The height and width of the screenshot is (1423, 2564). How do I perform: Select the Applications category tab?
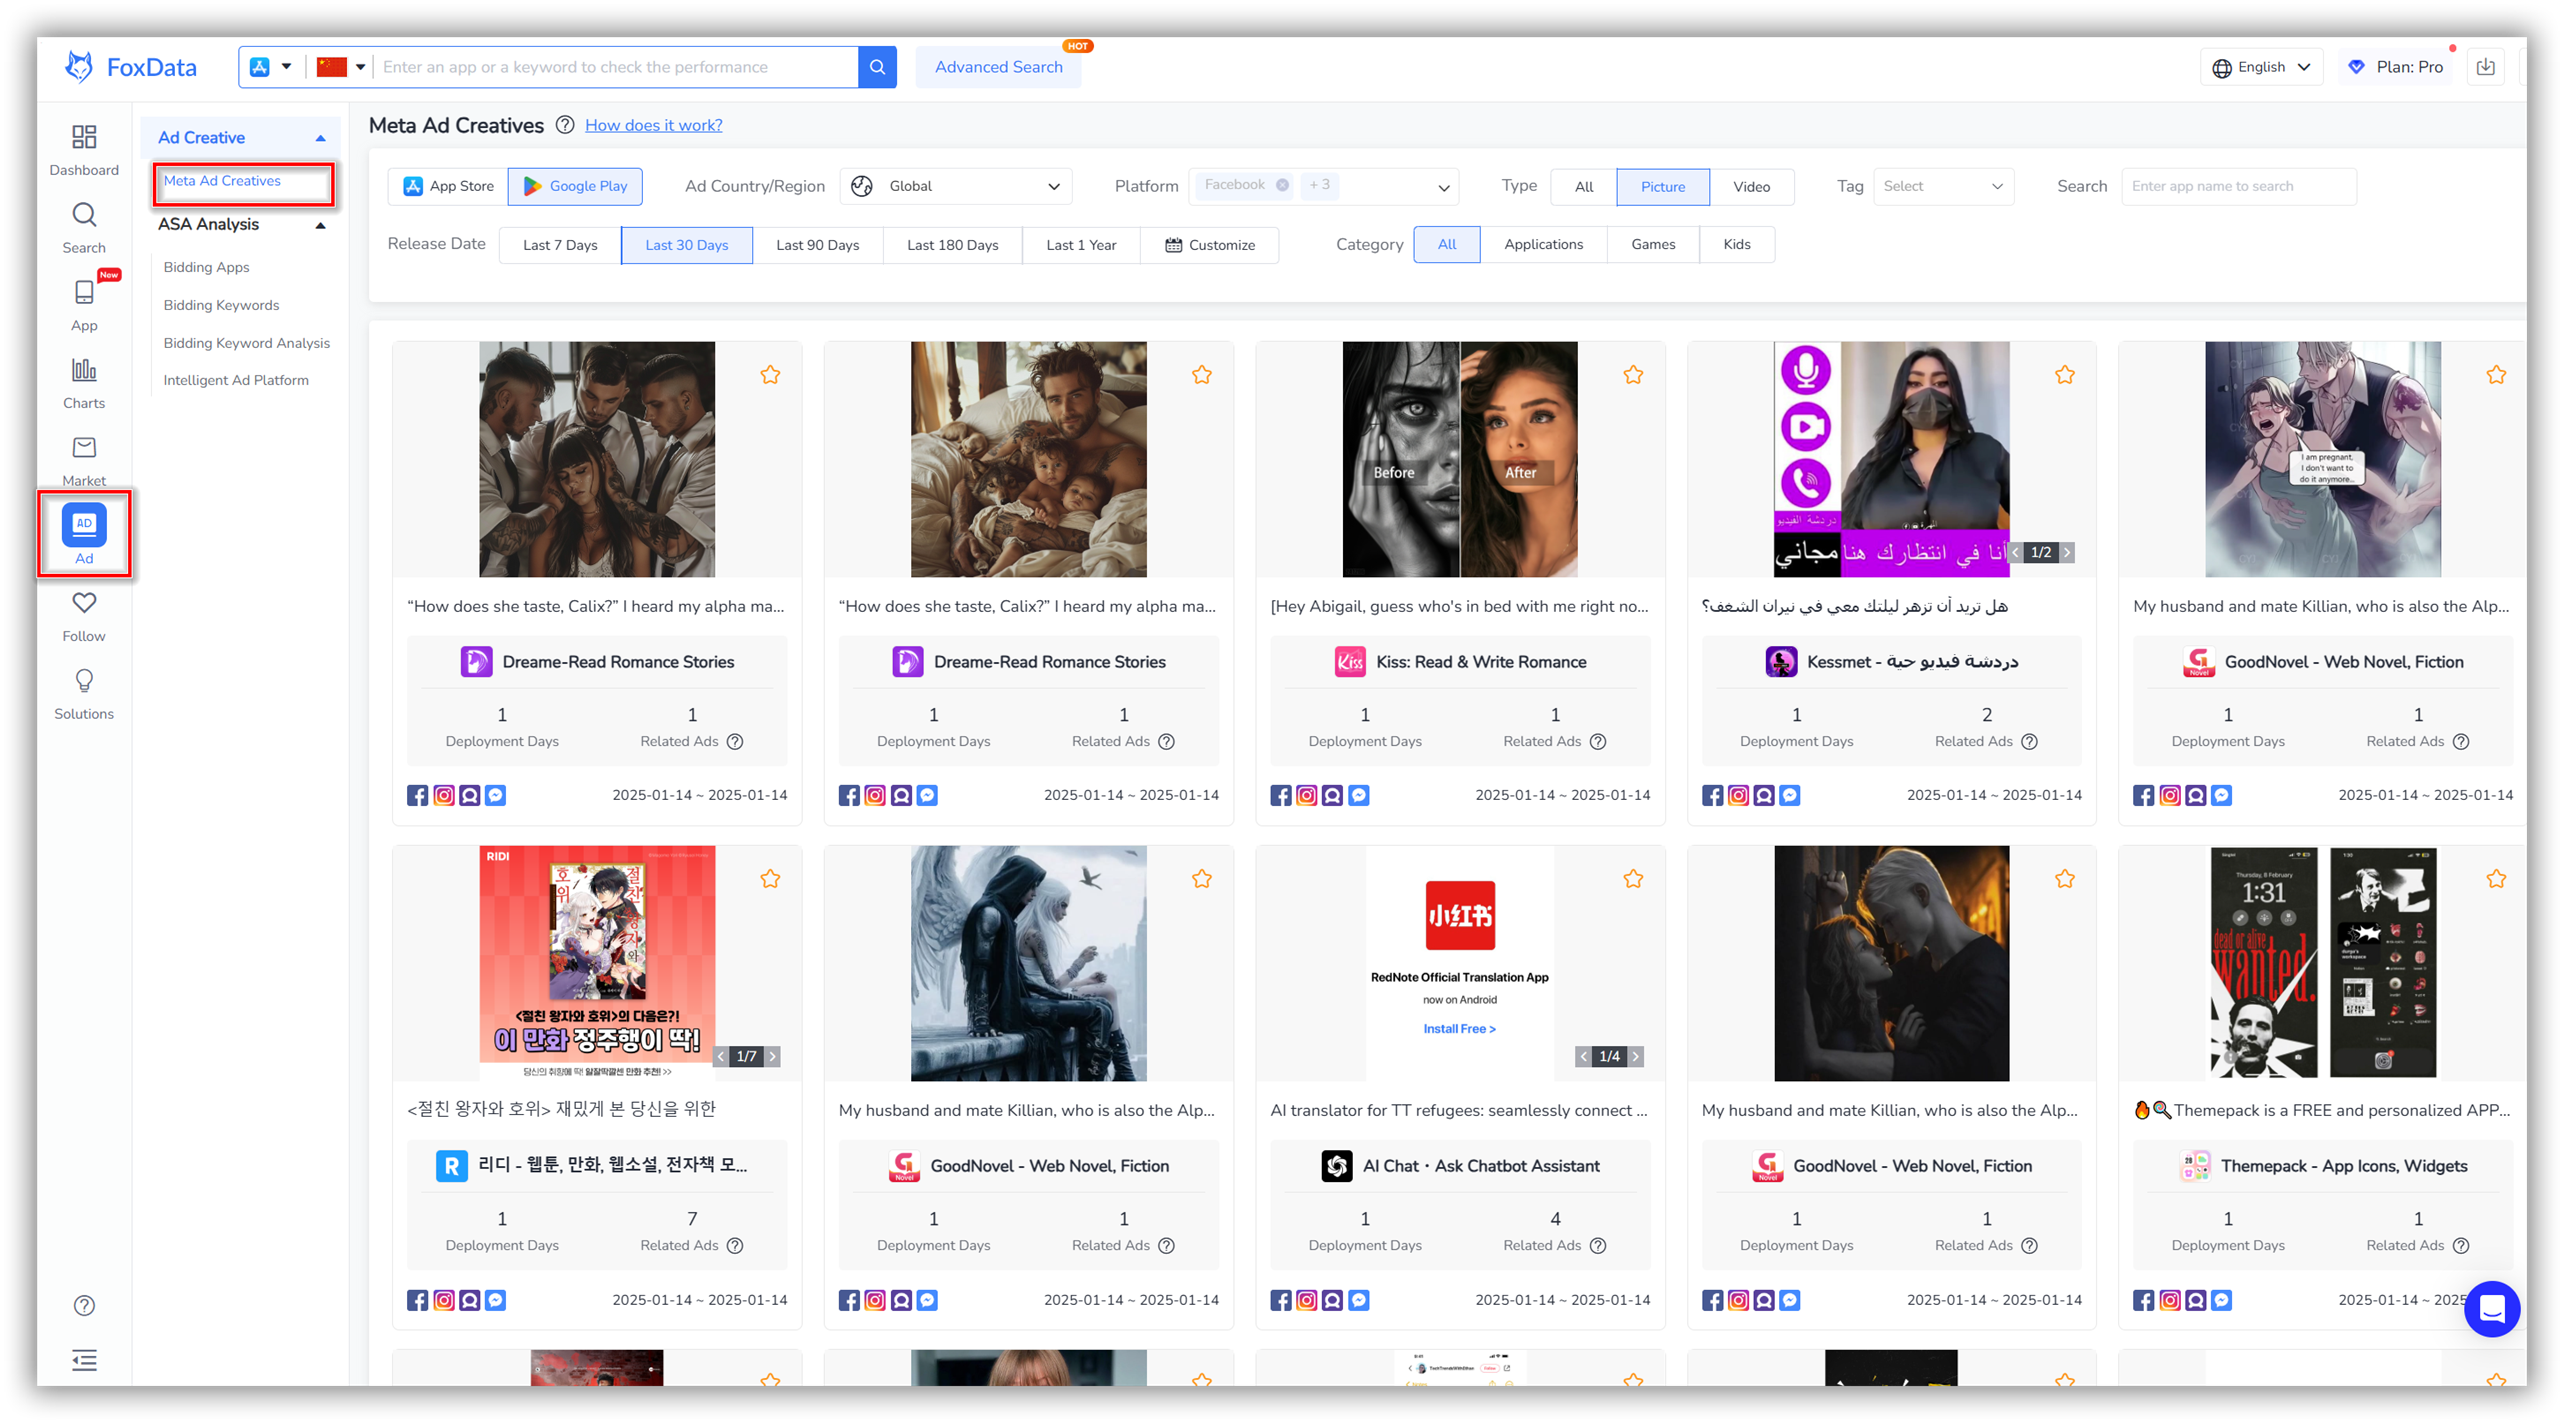coord(1543,244)
